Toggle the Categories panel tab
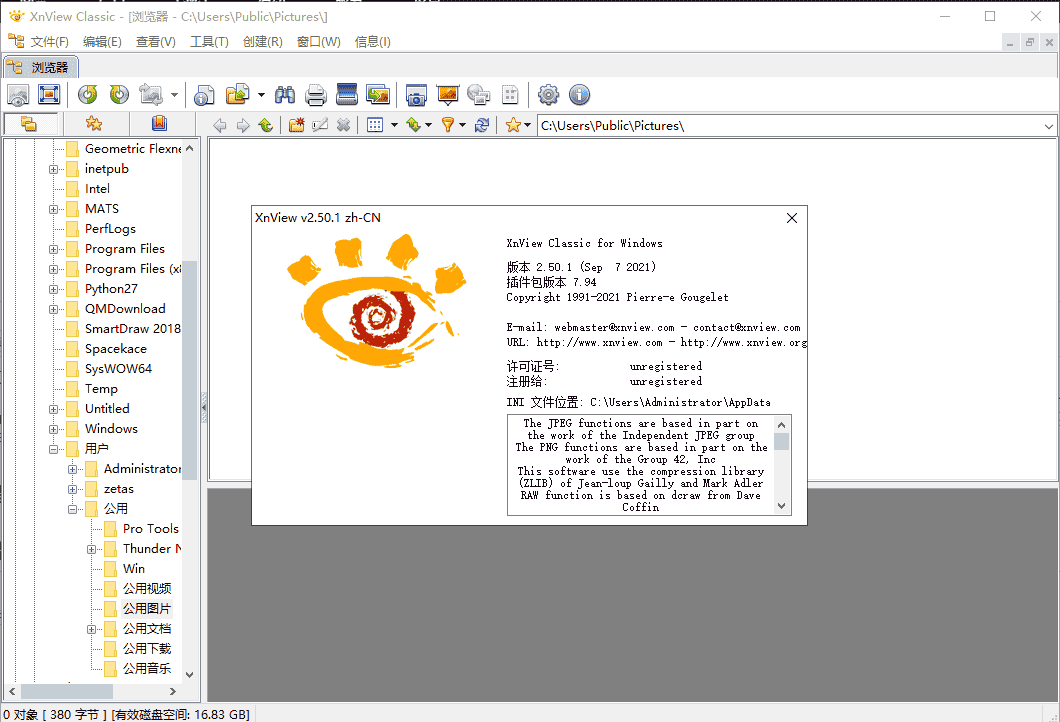 [159, 125]
